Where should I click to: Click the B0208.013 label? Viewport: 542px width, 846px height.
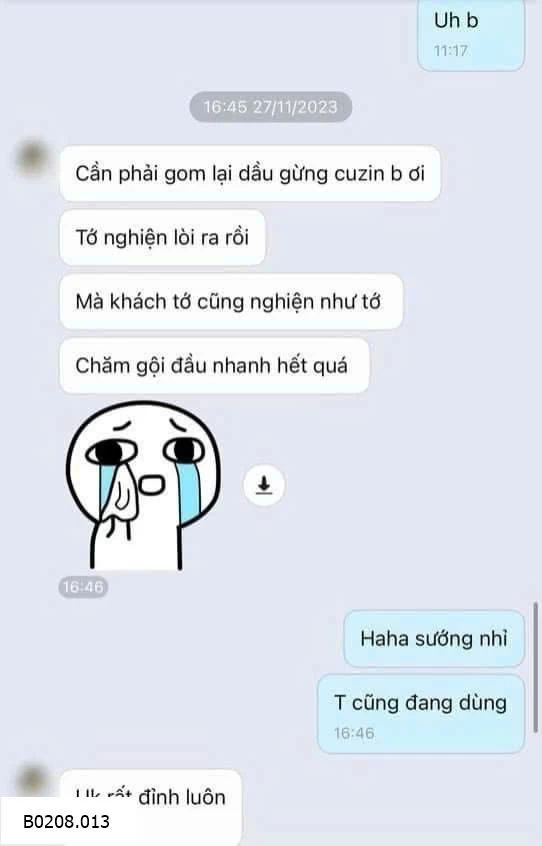click(66, 822)
